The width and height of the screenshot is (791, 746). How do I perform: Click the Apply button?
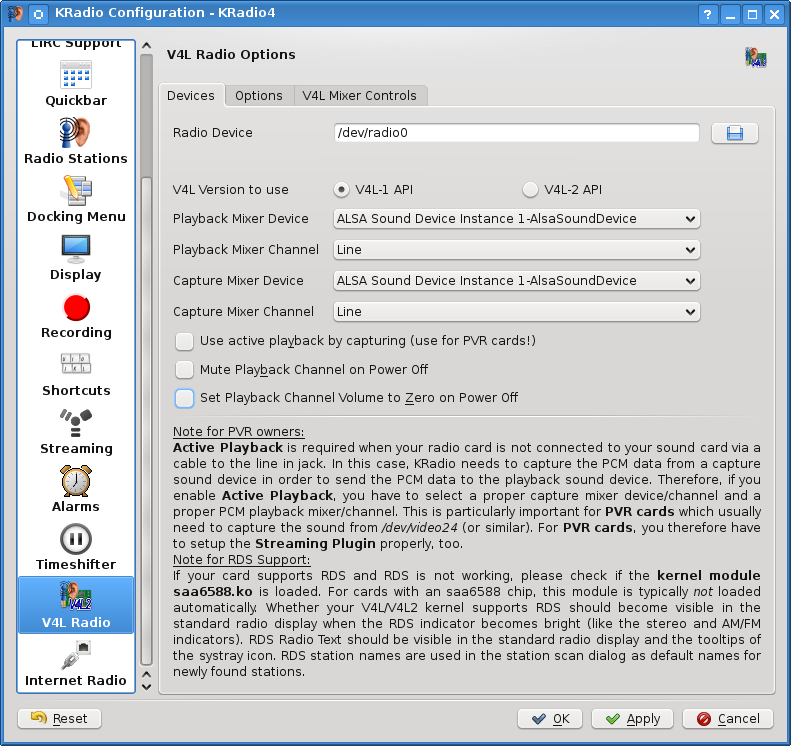pyautogui.click(x=632, y=718)
